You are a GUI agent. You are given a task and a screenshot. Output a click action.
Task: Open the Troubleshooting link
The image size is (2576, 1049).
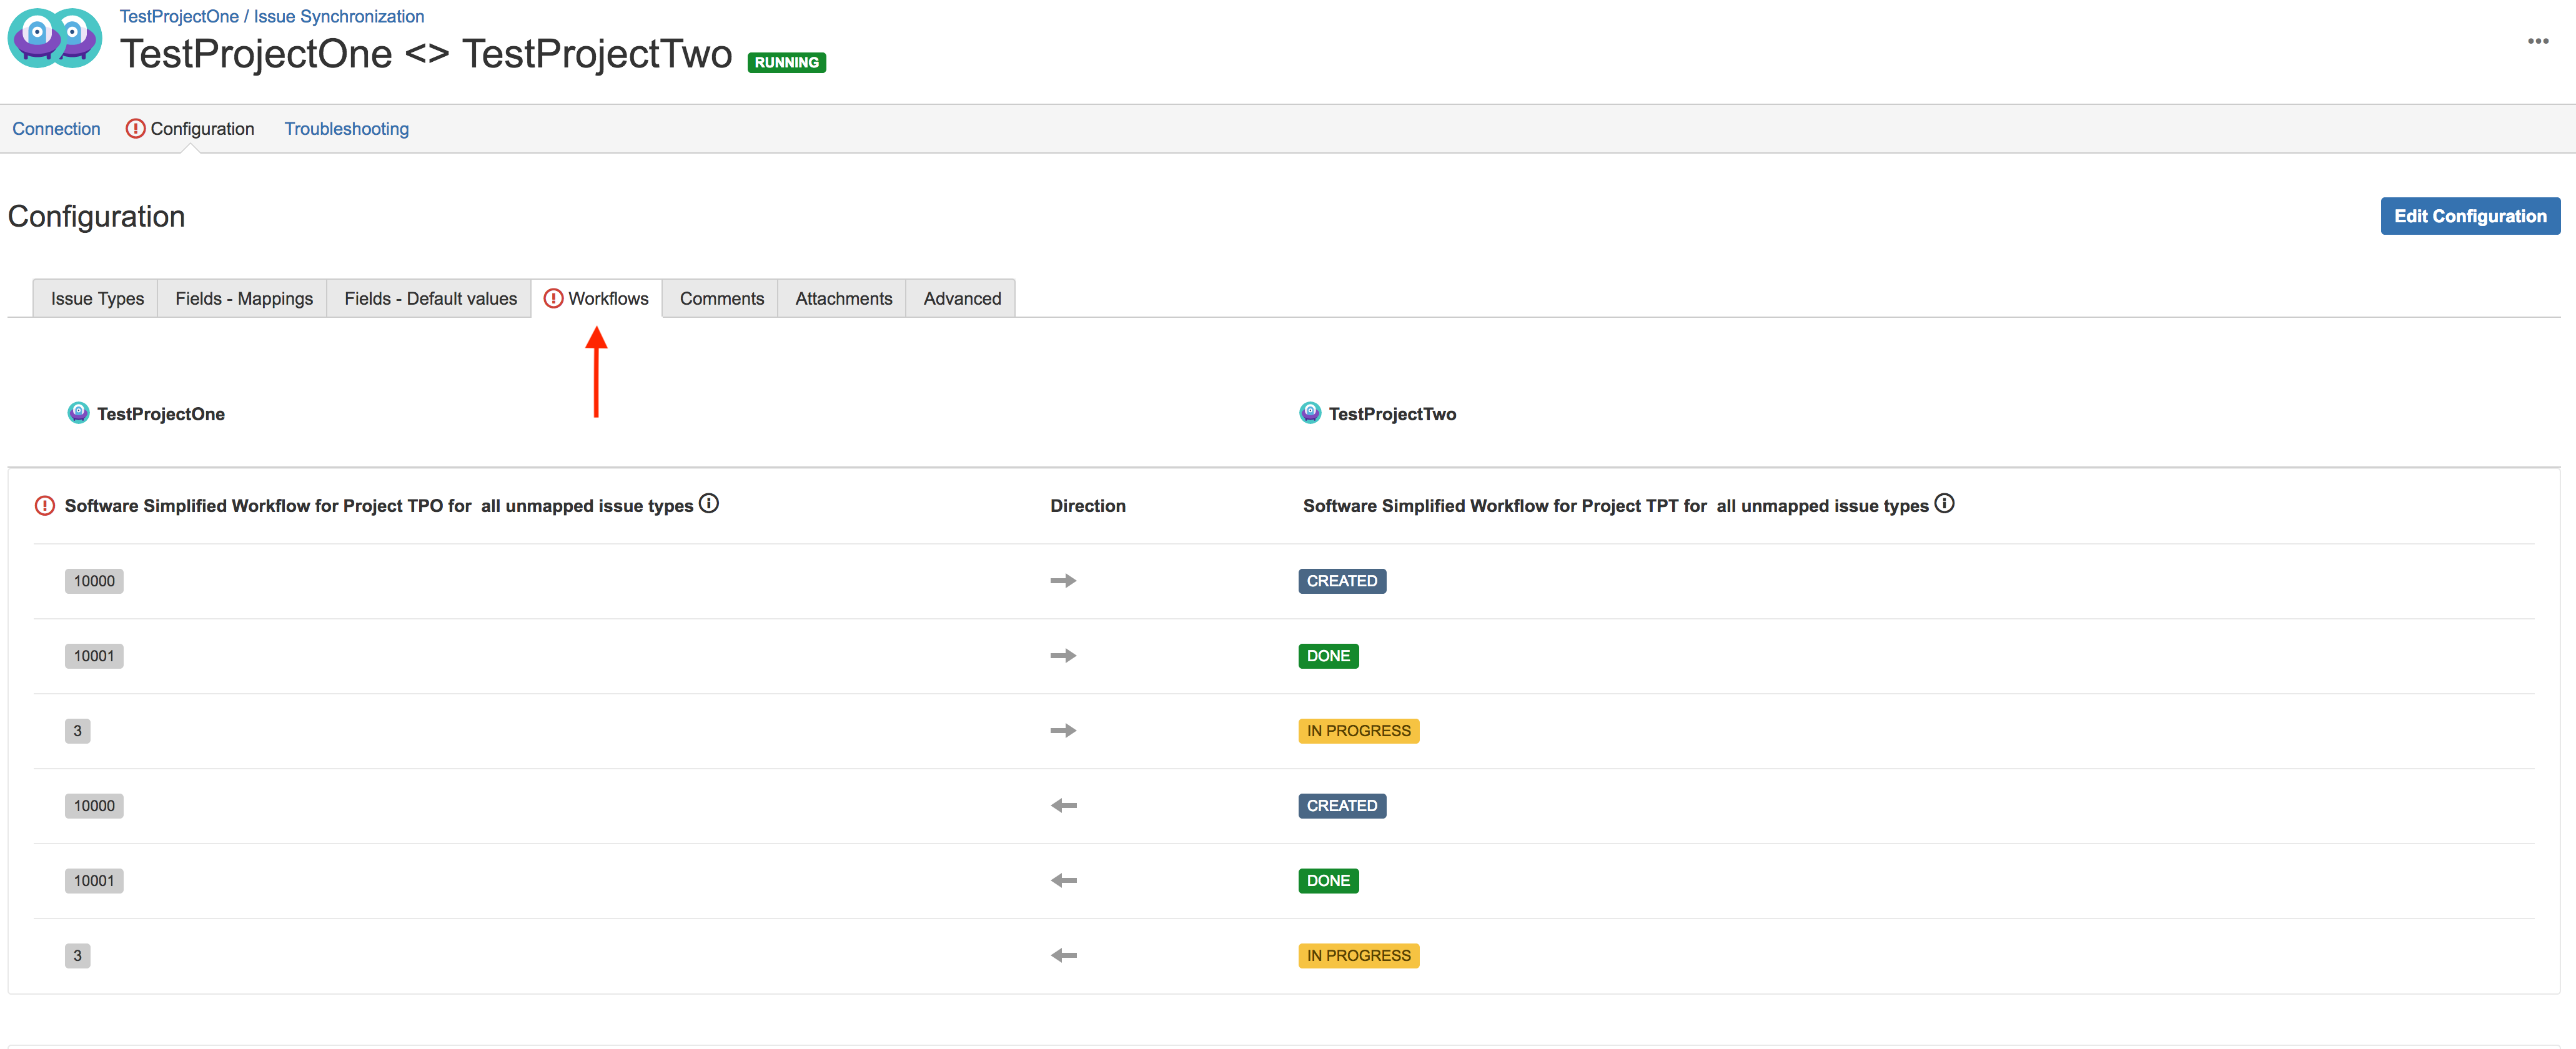click(346, 129)
